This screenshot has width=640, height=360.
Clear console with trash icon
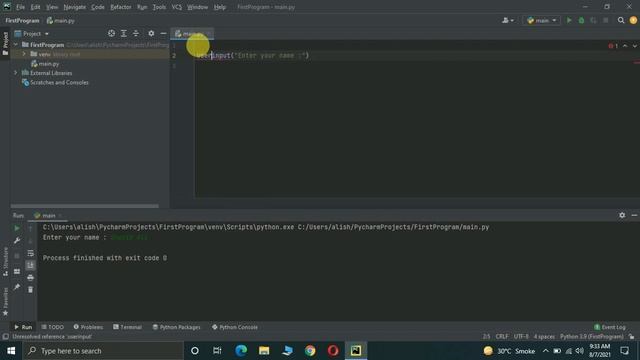point(31,290)
